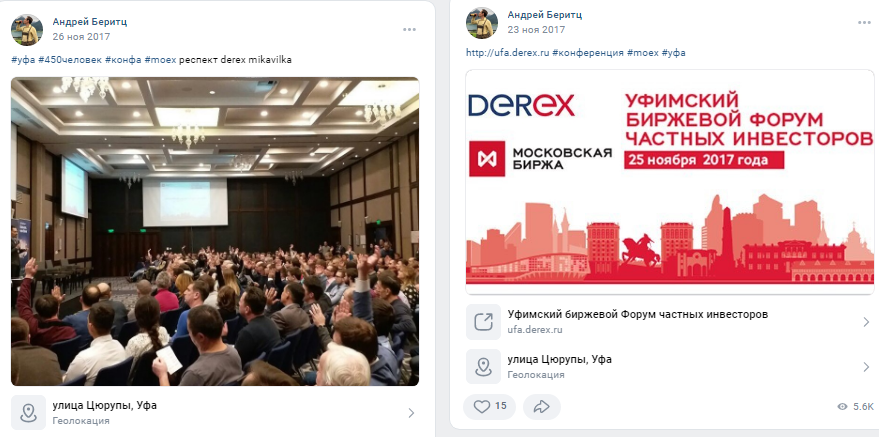Click the external link icon beside ufa.derex.ru

(483, 322)
